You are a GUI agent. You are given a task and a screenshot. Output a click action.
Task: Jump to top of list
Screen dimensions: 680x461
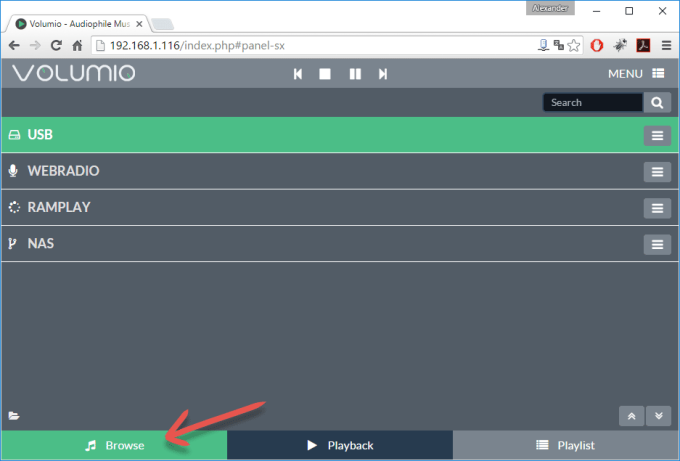(631, 416)
